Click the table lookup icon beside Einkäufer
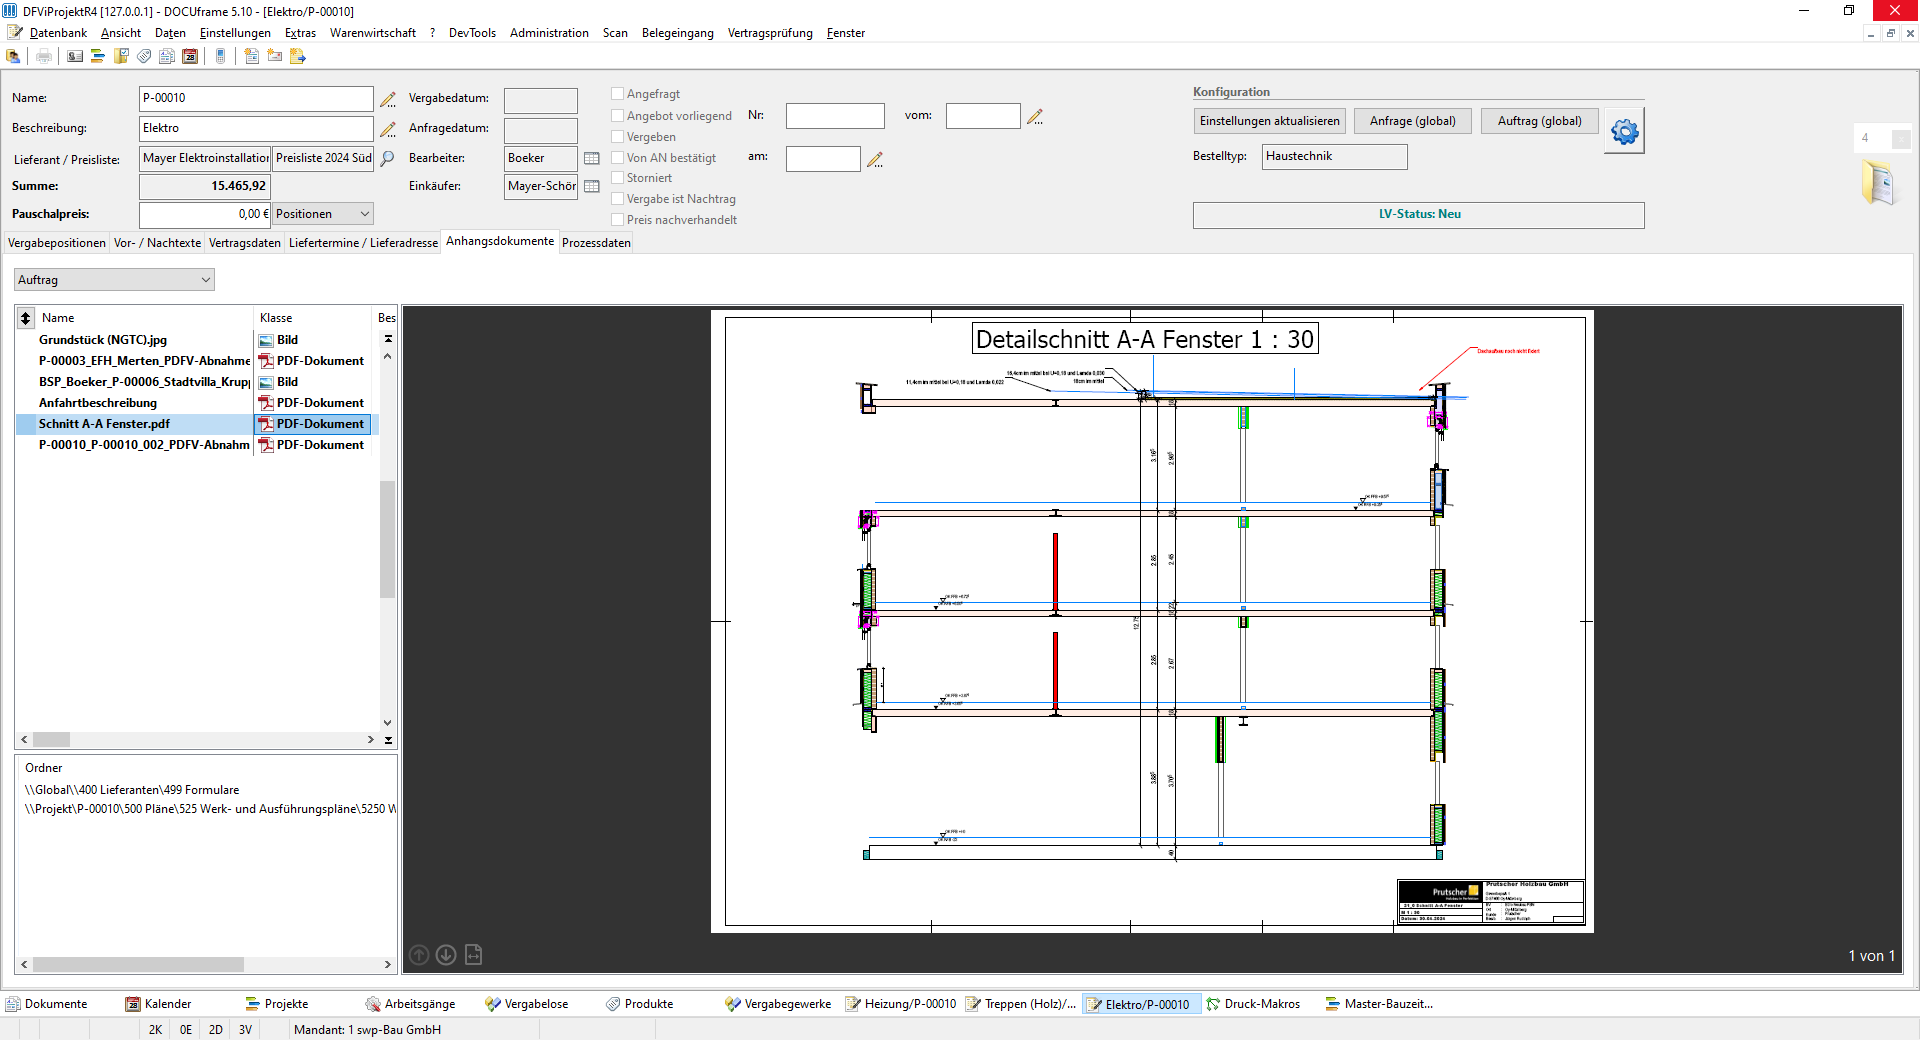Viewport: 1920px width, 1040px height. click(592, 186)
